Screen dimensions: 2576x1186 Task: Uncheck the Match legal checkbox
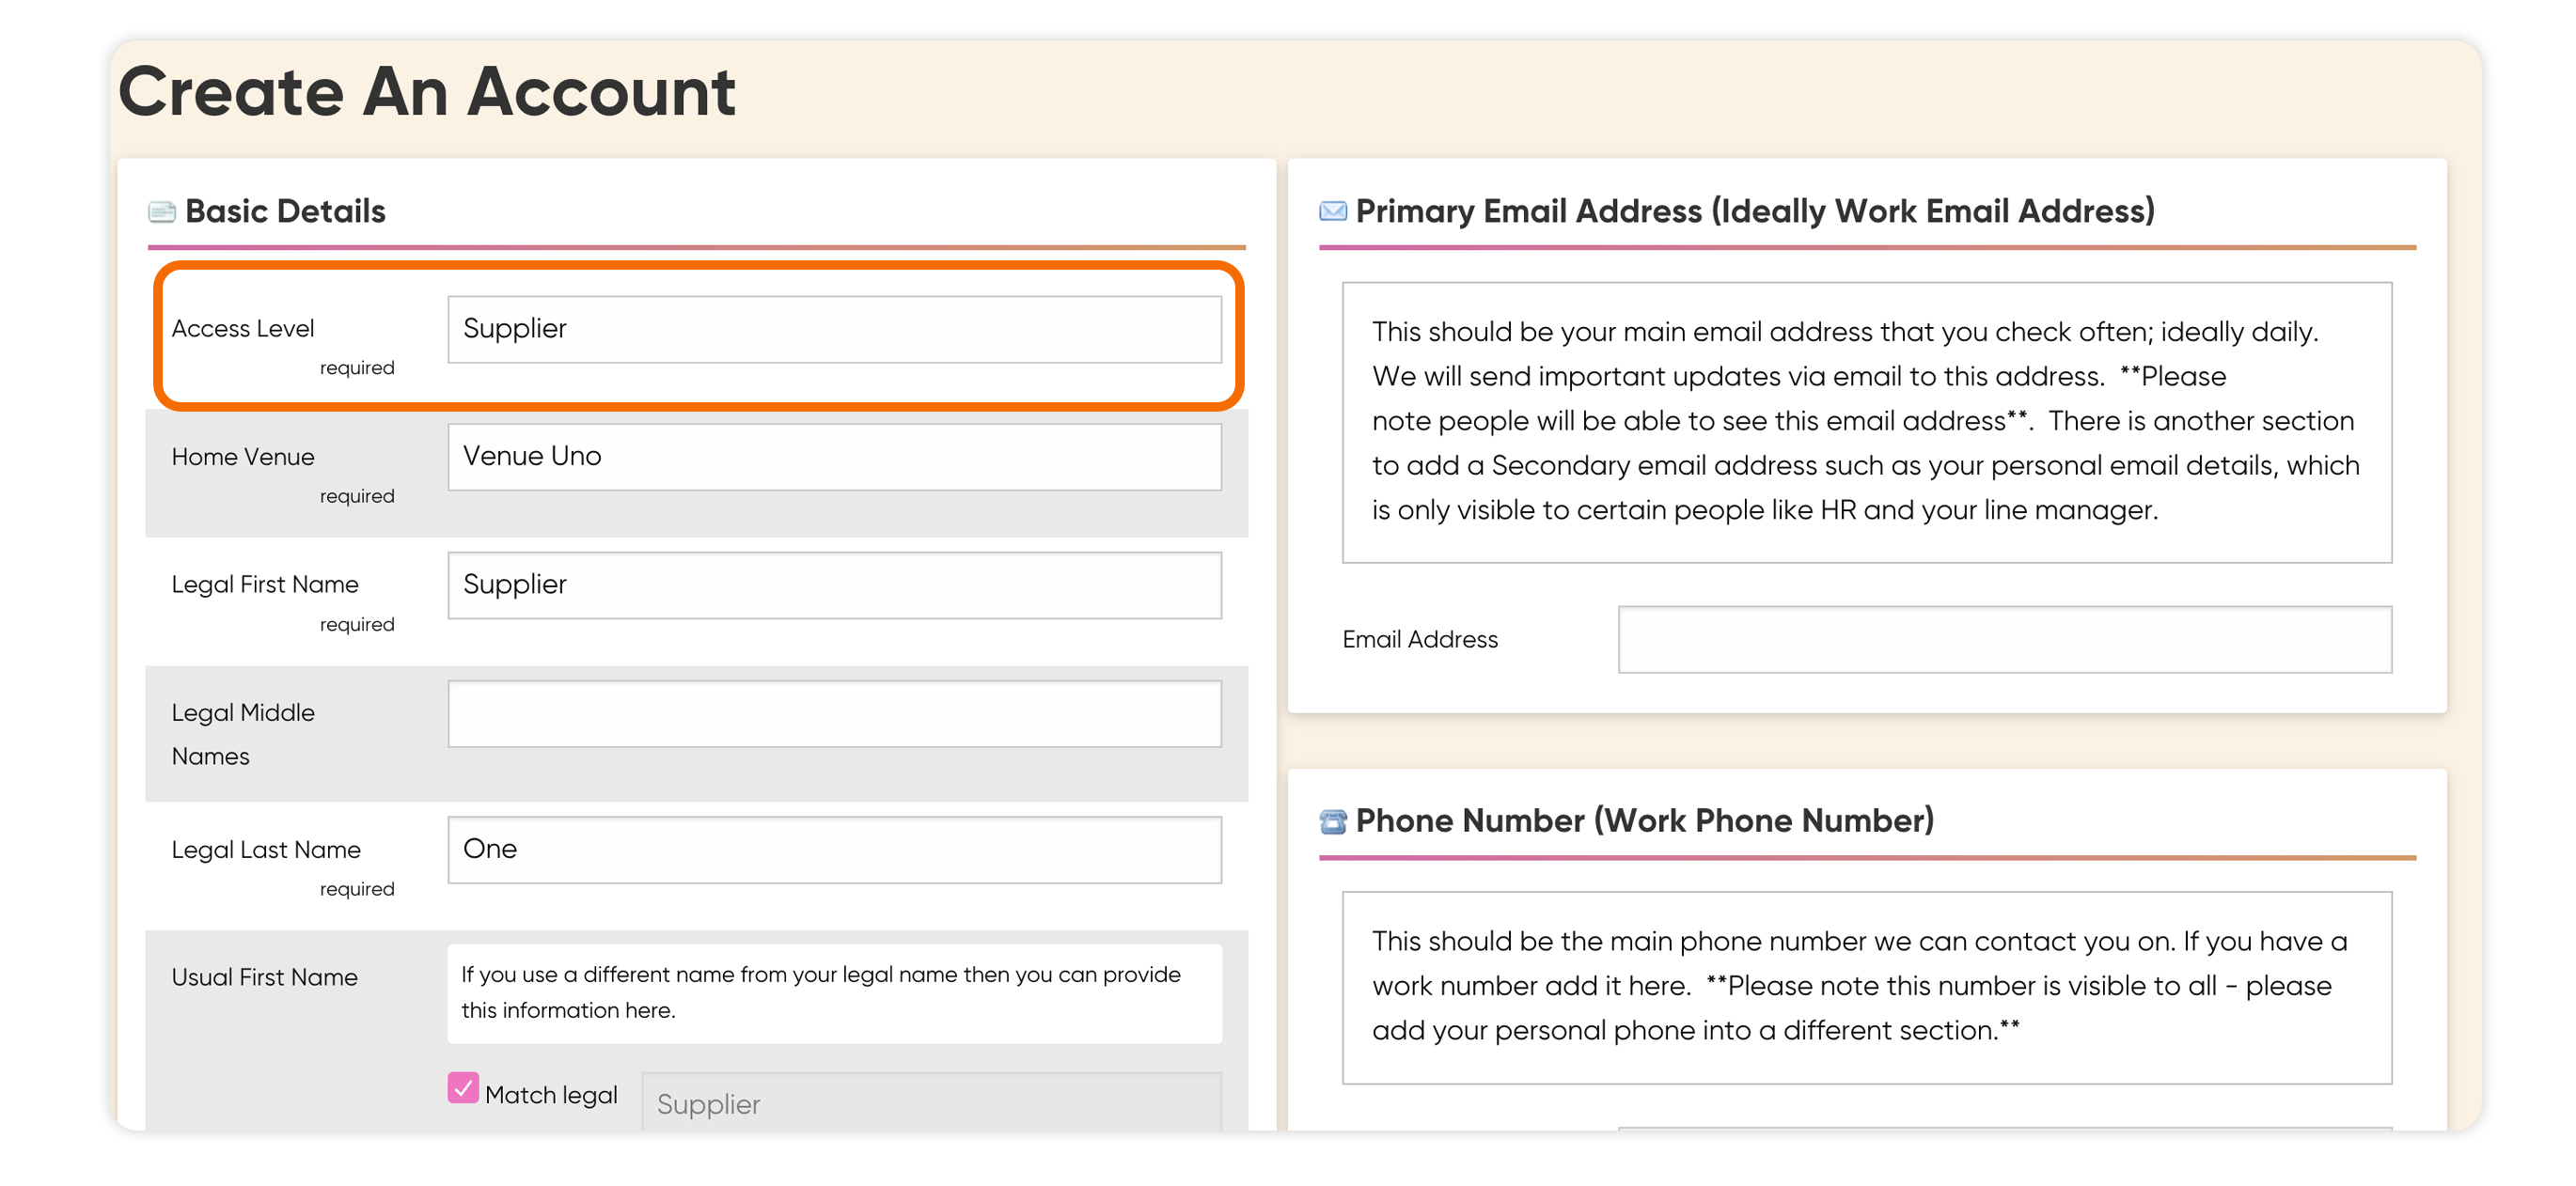(463, 1088)
